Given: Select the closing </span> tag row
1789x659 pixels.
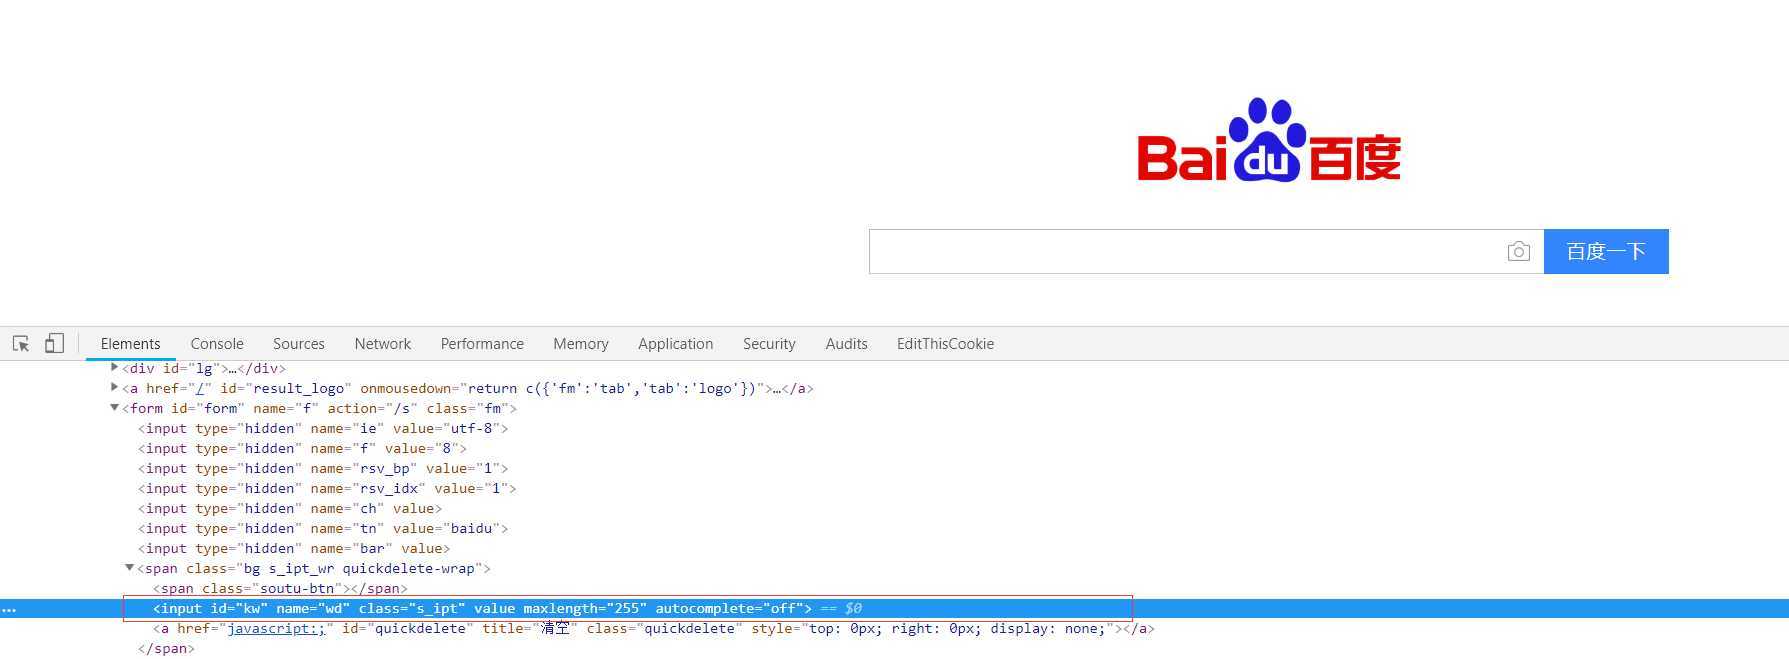Looking at the screenshot, I should (166, 648).
